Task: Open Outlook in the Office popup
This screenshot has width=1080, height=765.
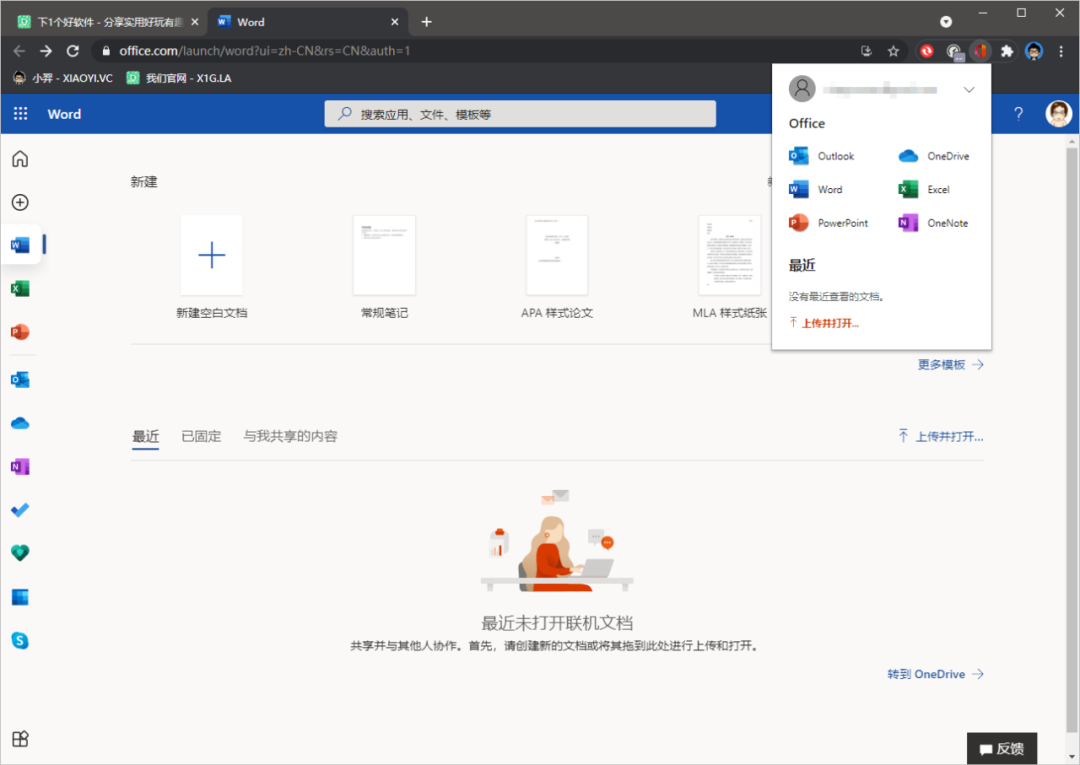Action: (822, 156)
